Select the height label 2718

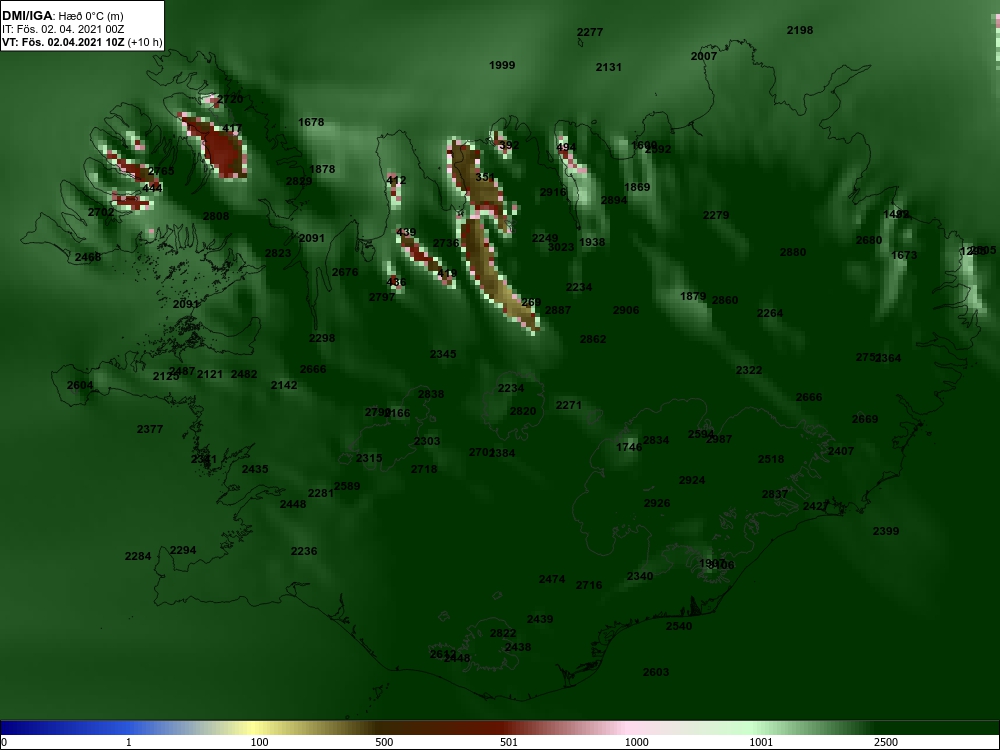tap(424, 469)
